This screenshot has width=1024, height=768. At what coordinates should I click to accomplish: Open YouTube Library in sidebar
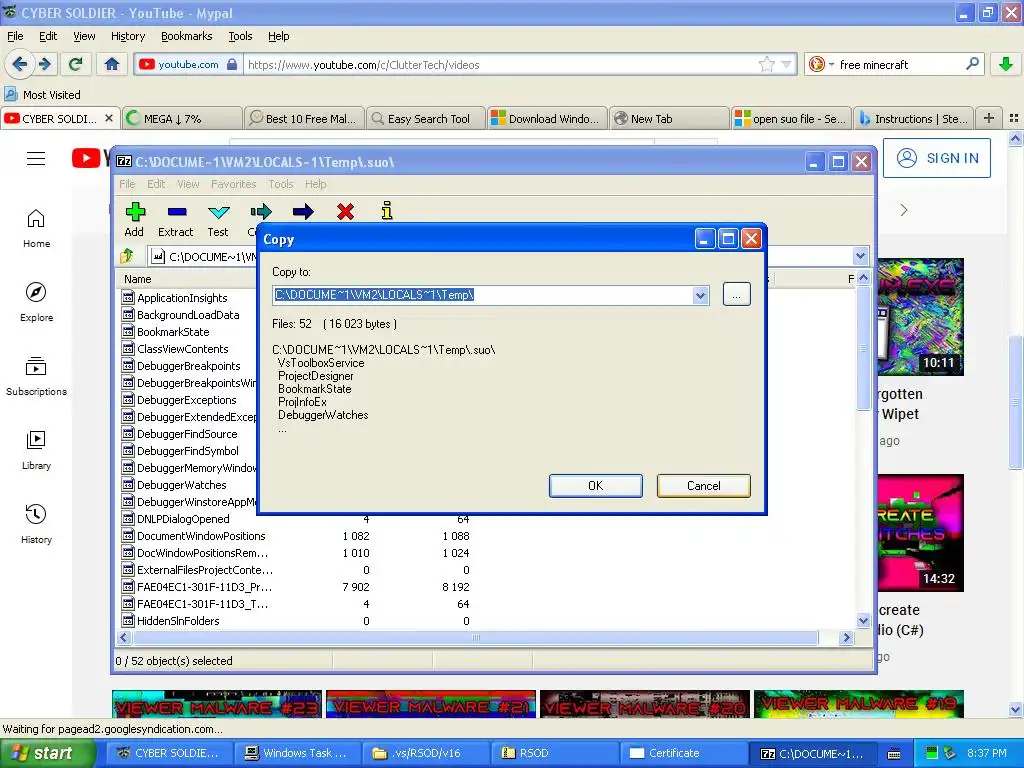point(37,450)
